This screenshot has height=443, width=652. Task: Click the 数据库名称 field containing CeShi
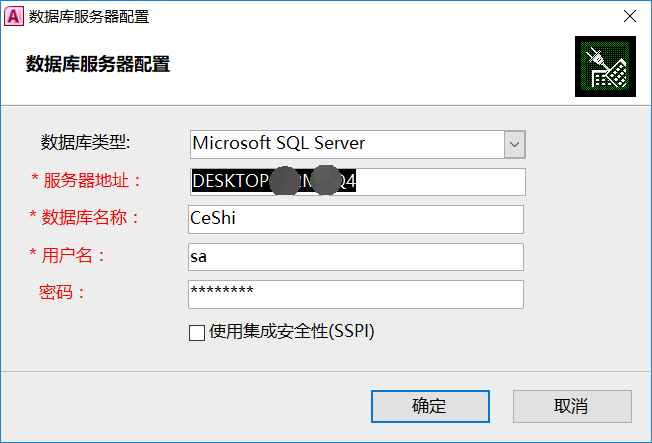coord(356,219)
